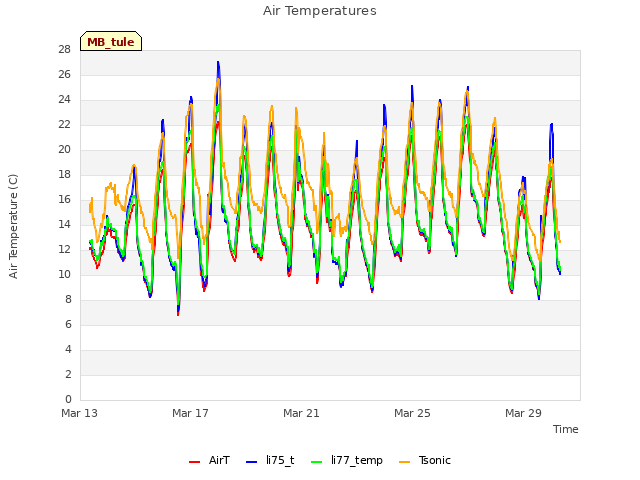Click the Air Temperatures chart title

click(x=320, y=11)
